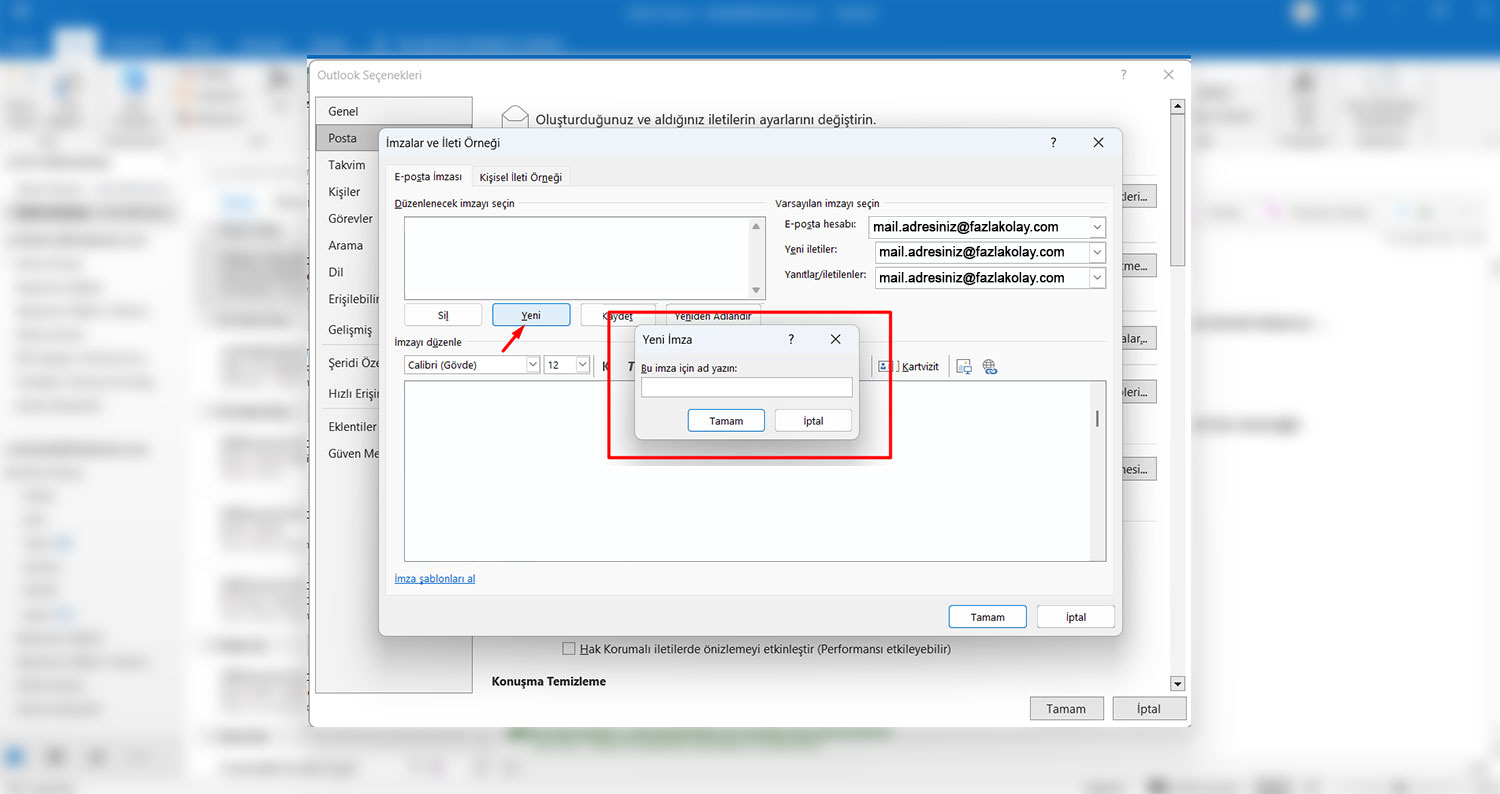Expand the font size 12 dropdown

582,365
